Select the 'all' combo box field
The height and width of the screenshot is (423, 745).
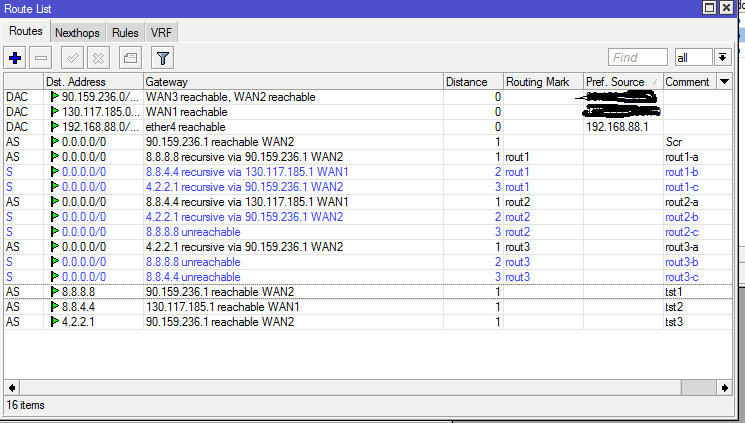pos(693,58)
